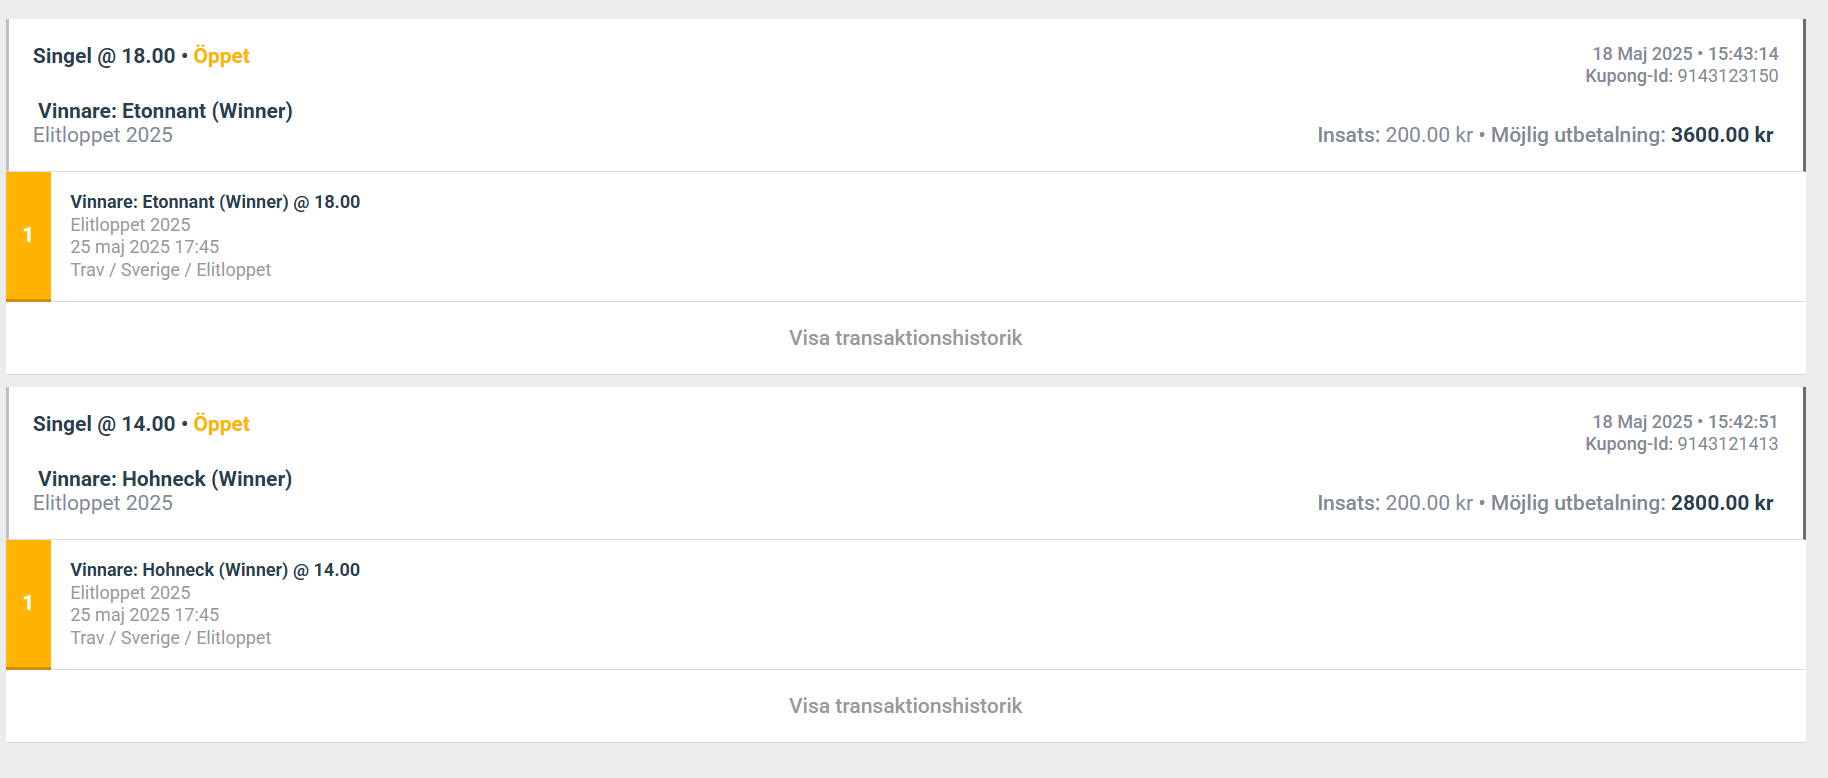Open transaction history for the Etonnant bet
Image resolution: width=1828 pixels, height=778 pixels.
click(905, 338)
